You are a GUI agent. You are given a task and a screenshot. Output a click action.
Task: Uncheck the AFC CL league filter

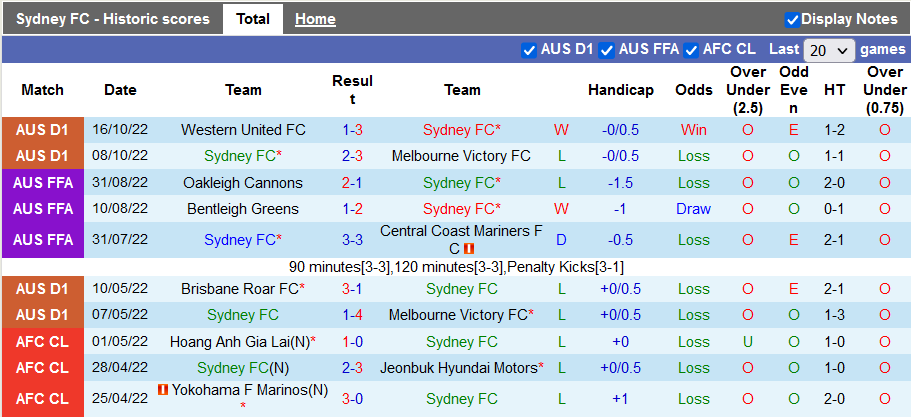tap(690, 51)
